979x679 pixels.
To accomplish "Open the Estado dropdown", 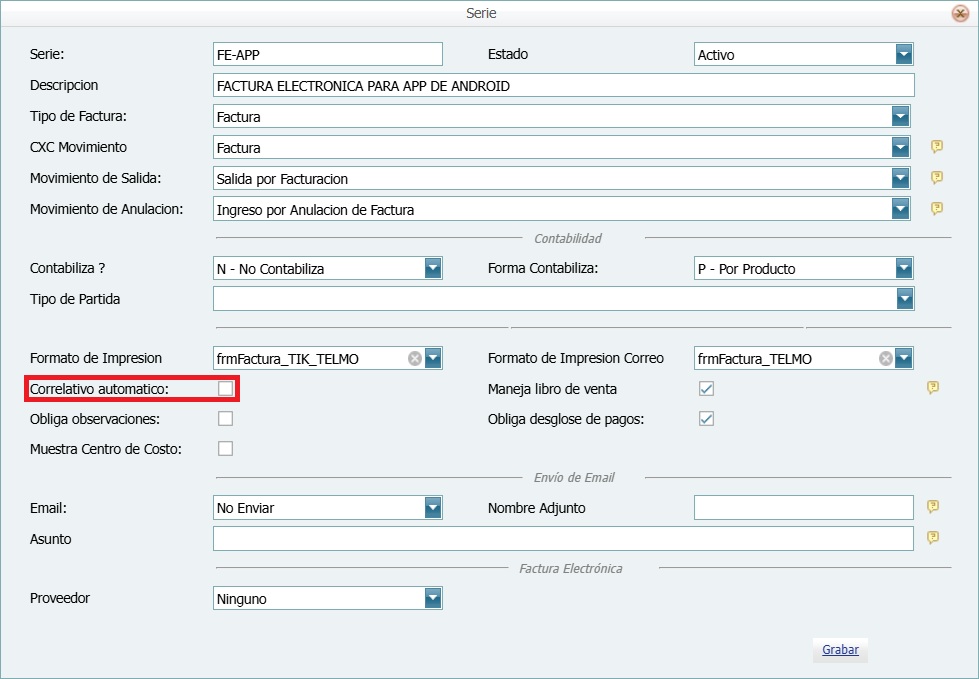I will coord(906,54).
